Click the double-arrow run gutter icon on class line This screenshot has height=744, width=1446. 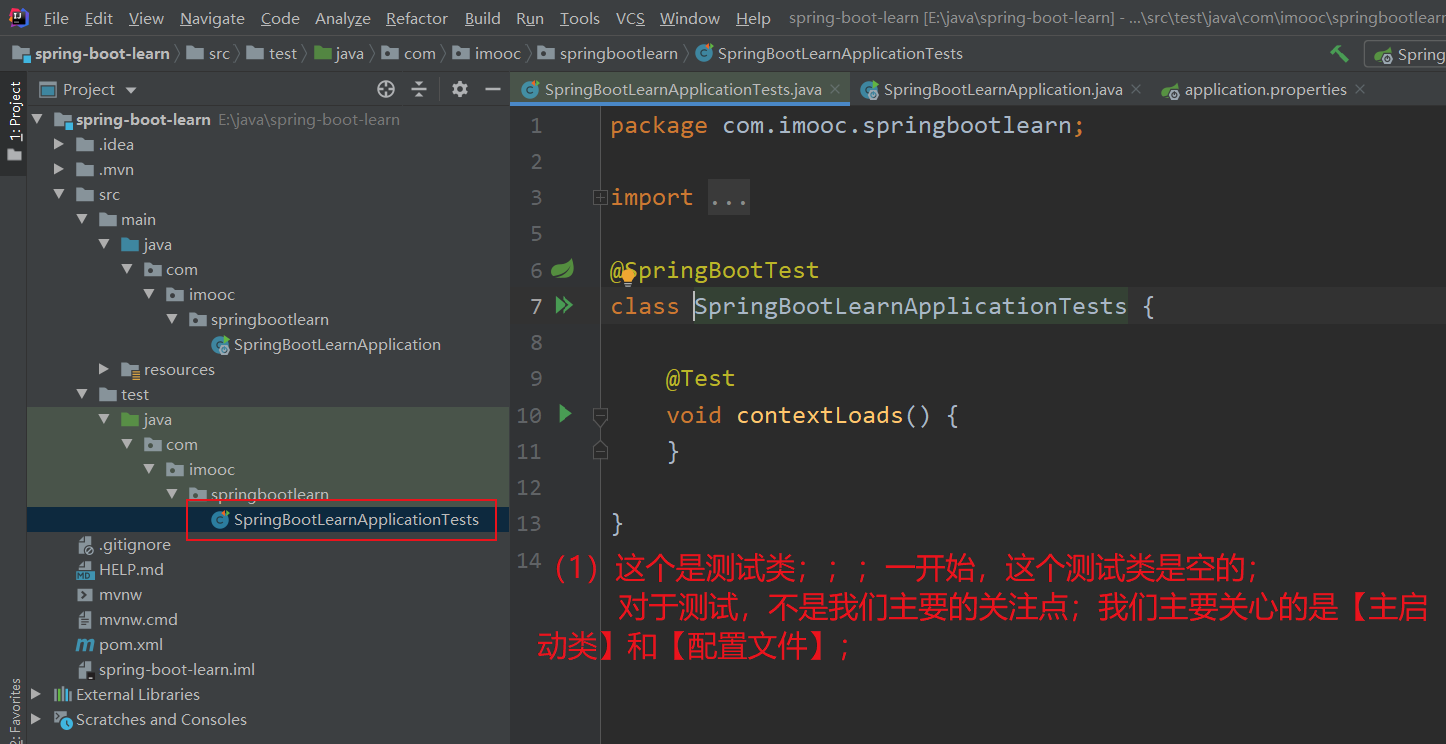(565, 306)
